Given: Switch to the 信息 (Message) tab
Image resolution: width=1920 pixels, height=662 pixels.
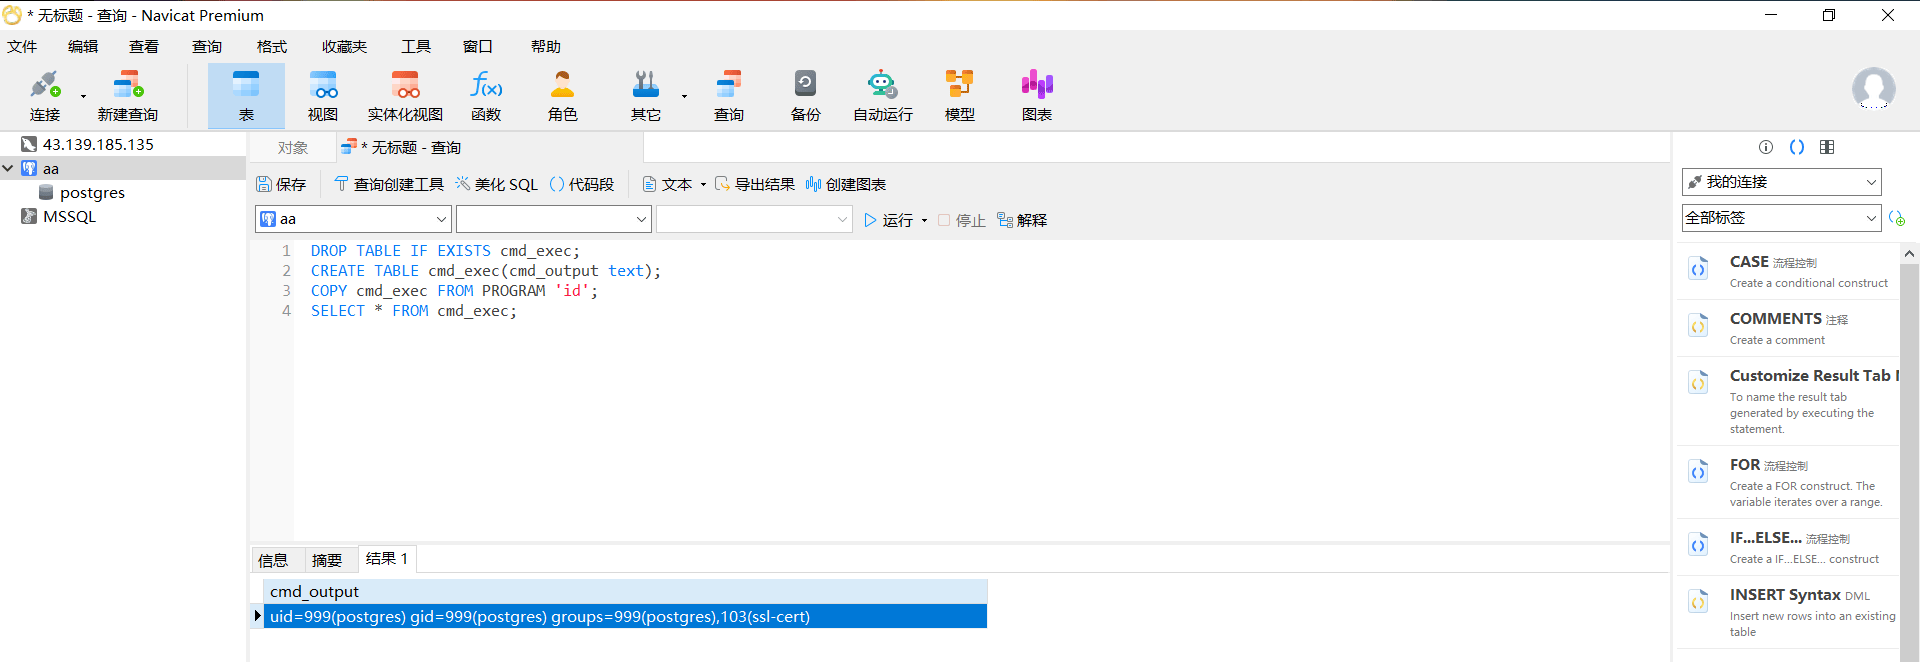Looking at the screenshot, I should tap(273, 560).
